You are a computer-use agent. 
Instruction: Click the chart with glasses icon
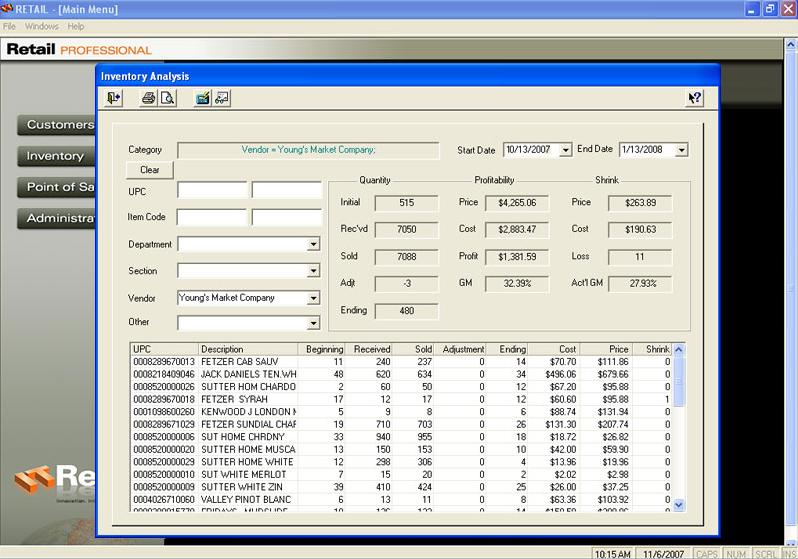pyautogui.click(x=222, y=98)
